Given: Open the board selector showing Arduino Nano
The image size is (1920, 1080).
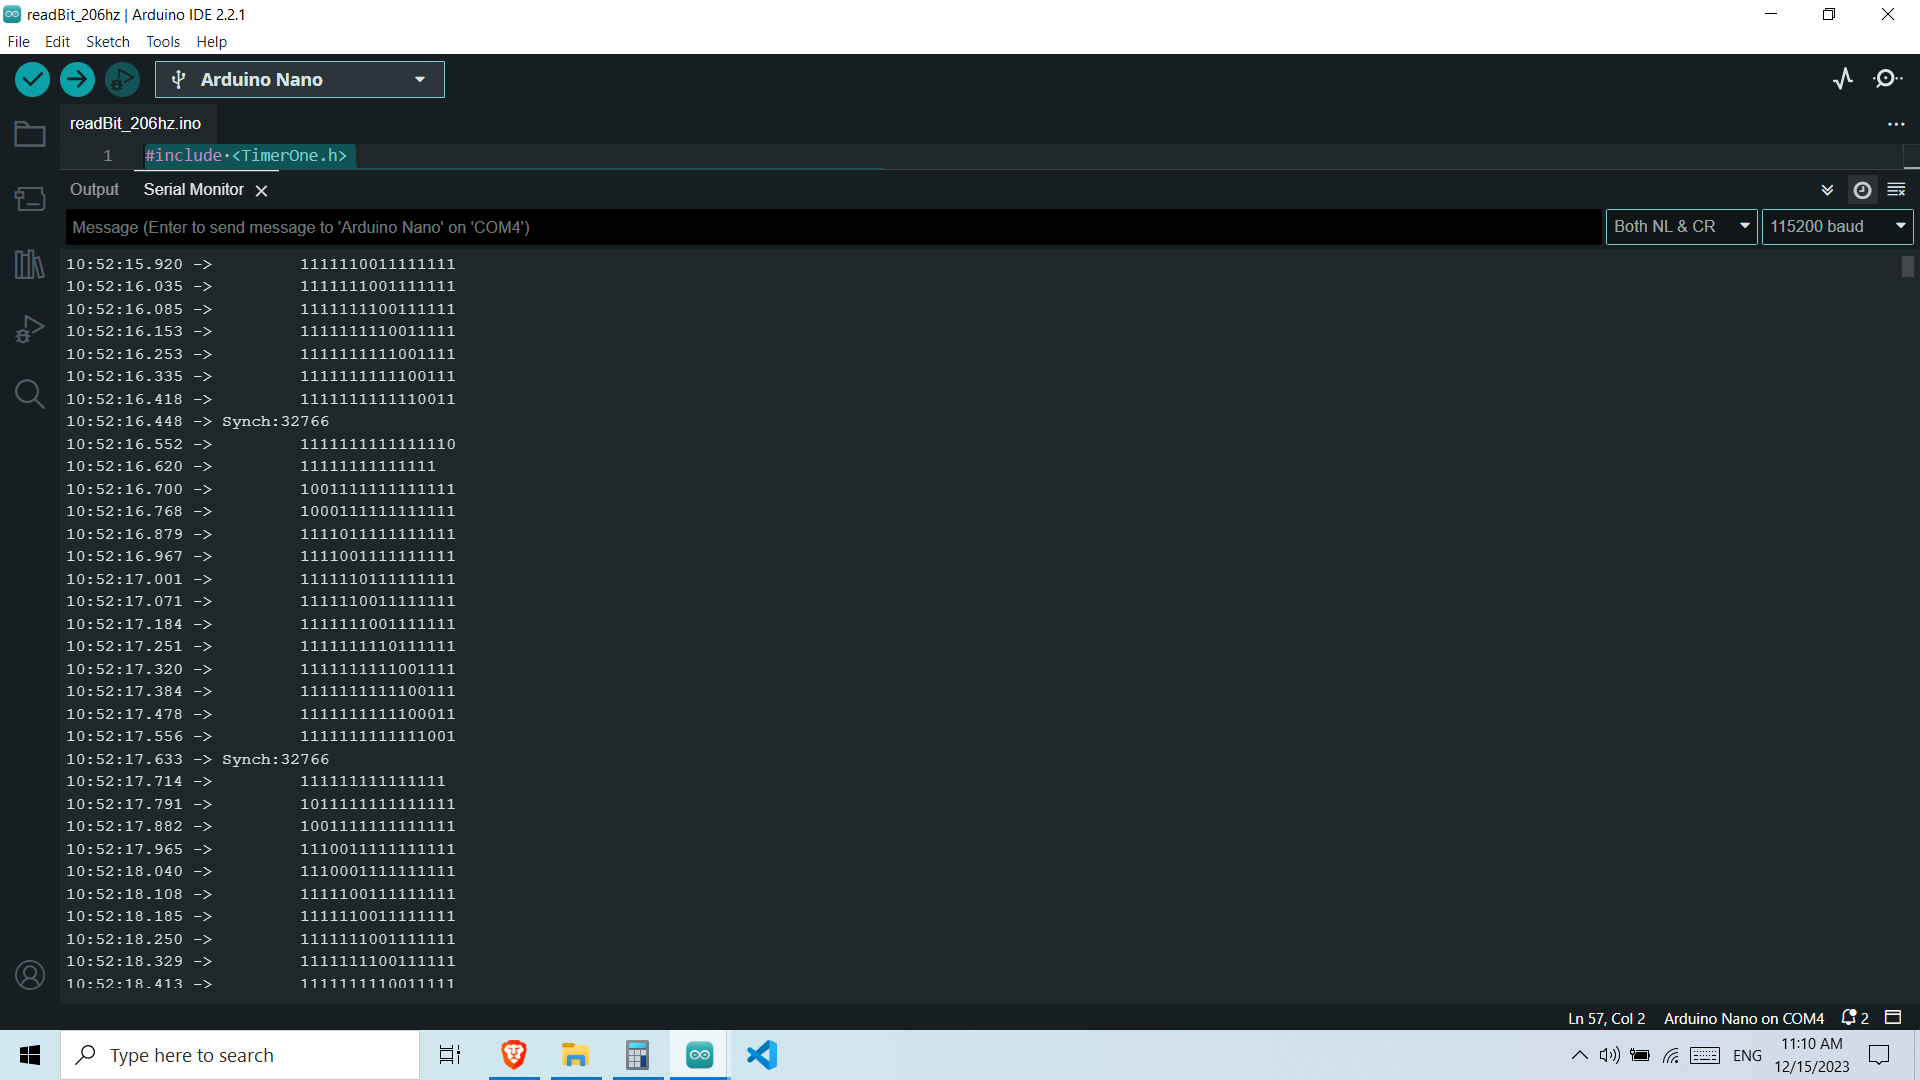Looking at the screenshot, I should (299, 79).
